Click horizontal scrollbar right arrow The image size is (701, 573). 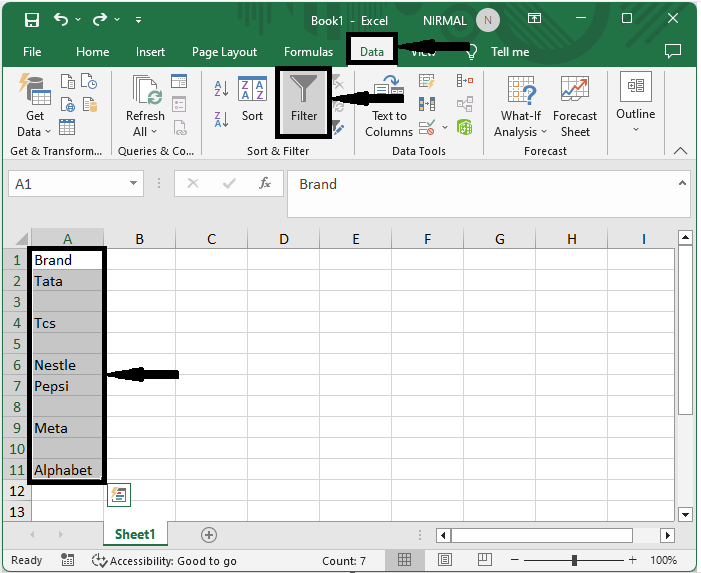coord(667,535)
